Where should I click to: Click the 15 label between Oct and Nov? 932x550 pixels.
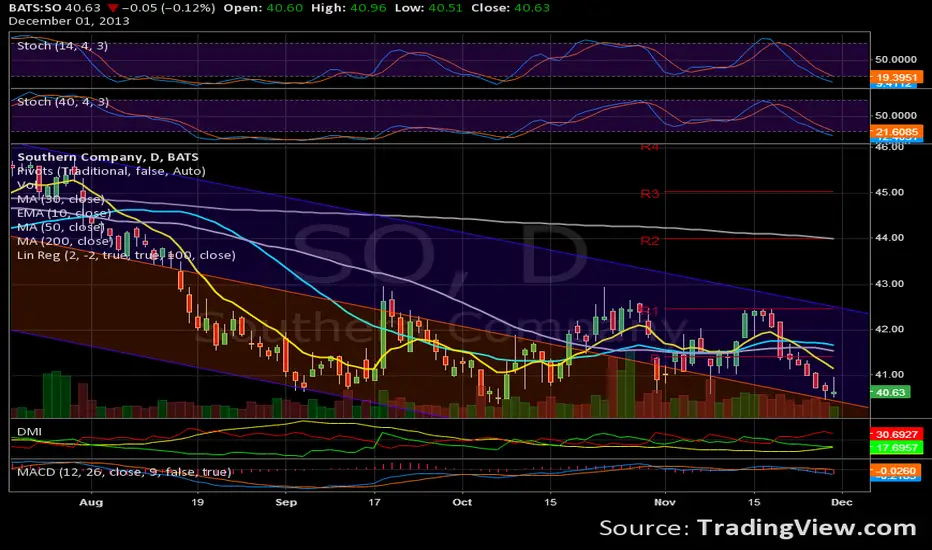pyautogui.click(x=550, y=502)
